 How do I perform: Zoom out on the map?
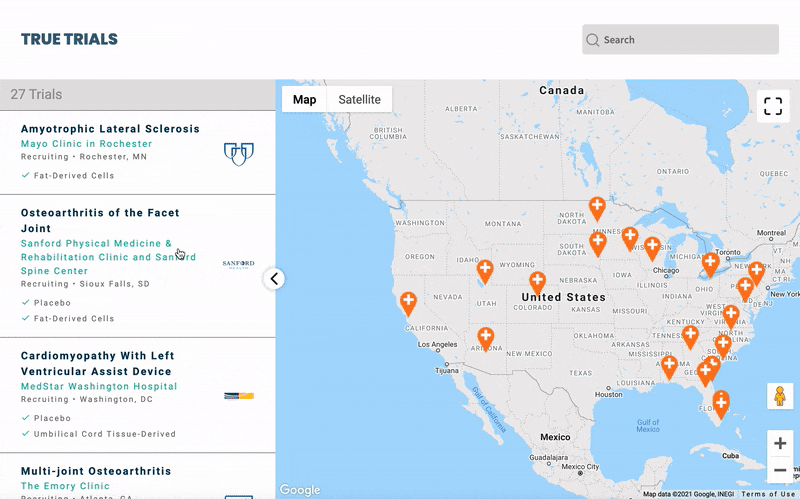(780, 469)
